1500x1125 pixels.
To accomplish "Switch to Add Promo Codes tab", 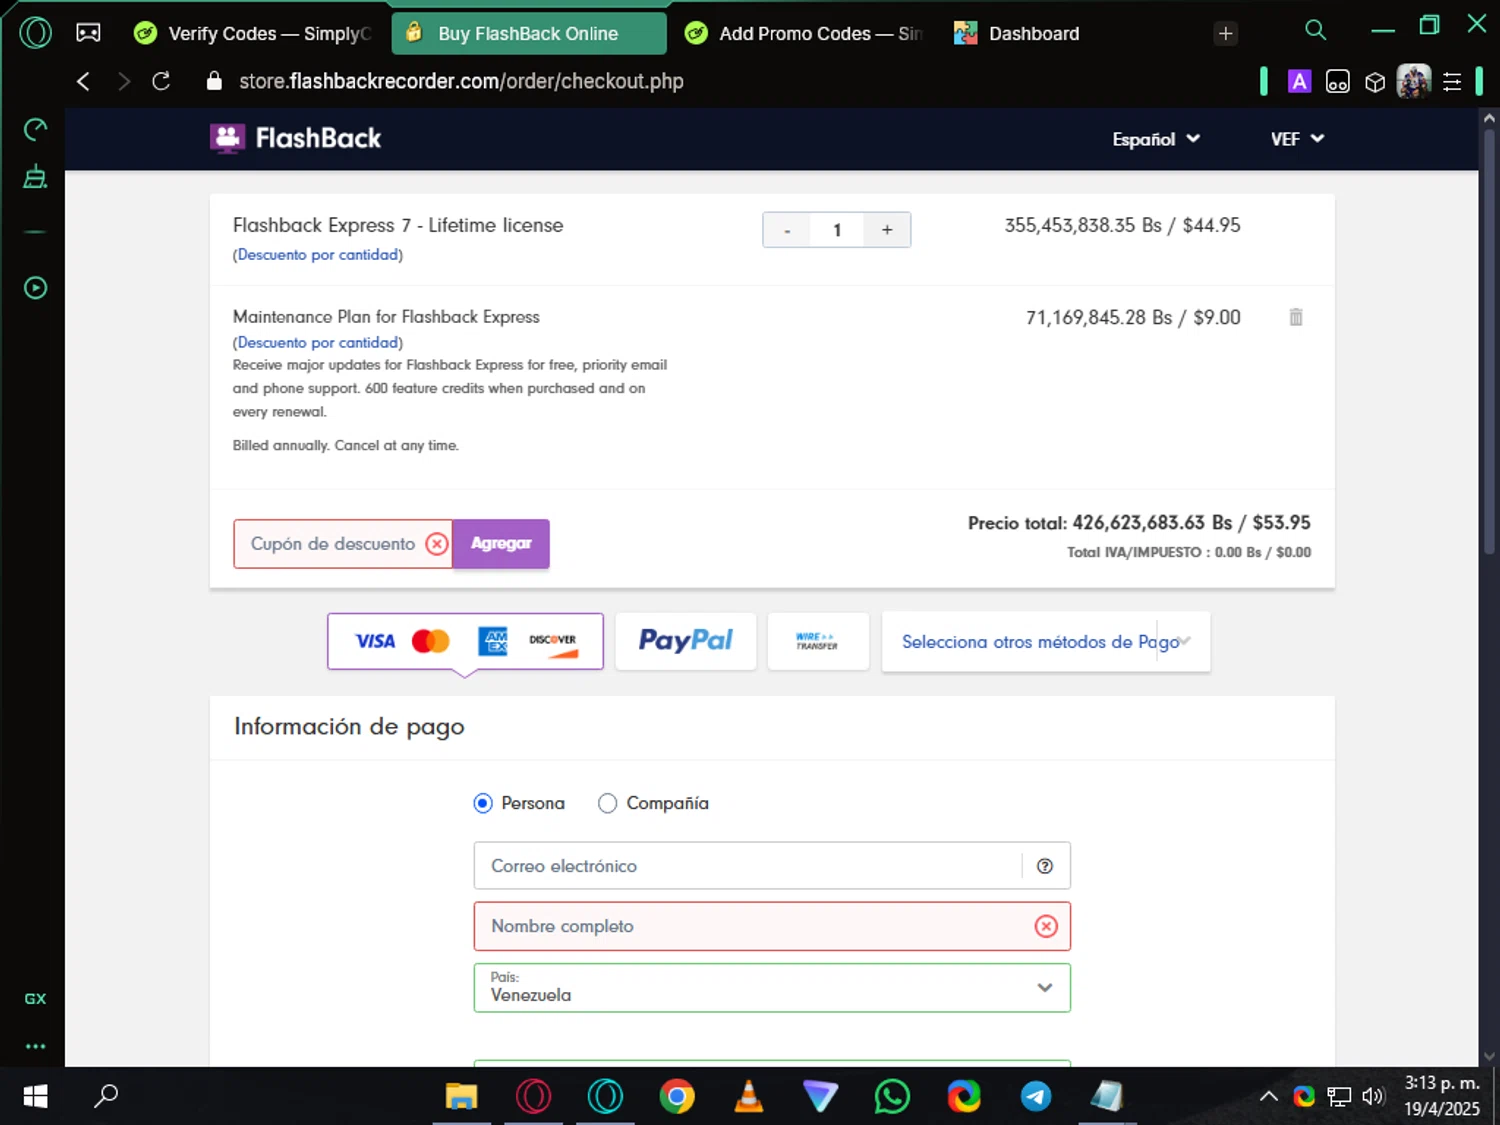I will pos(805,33).
